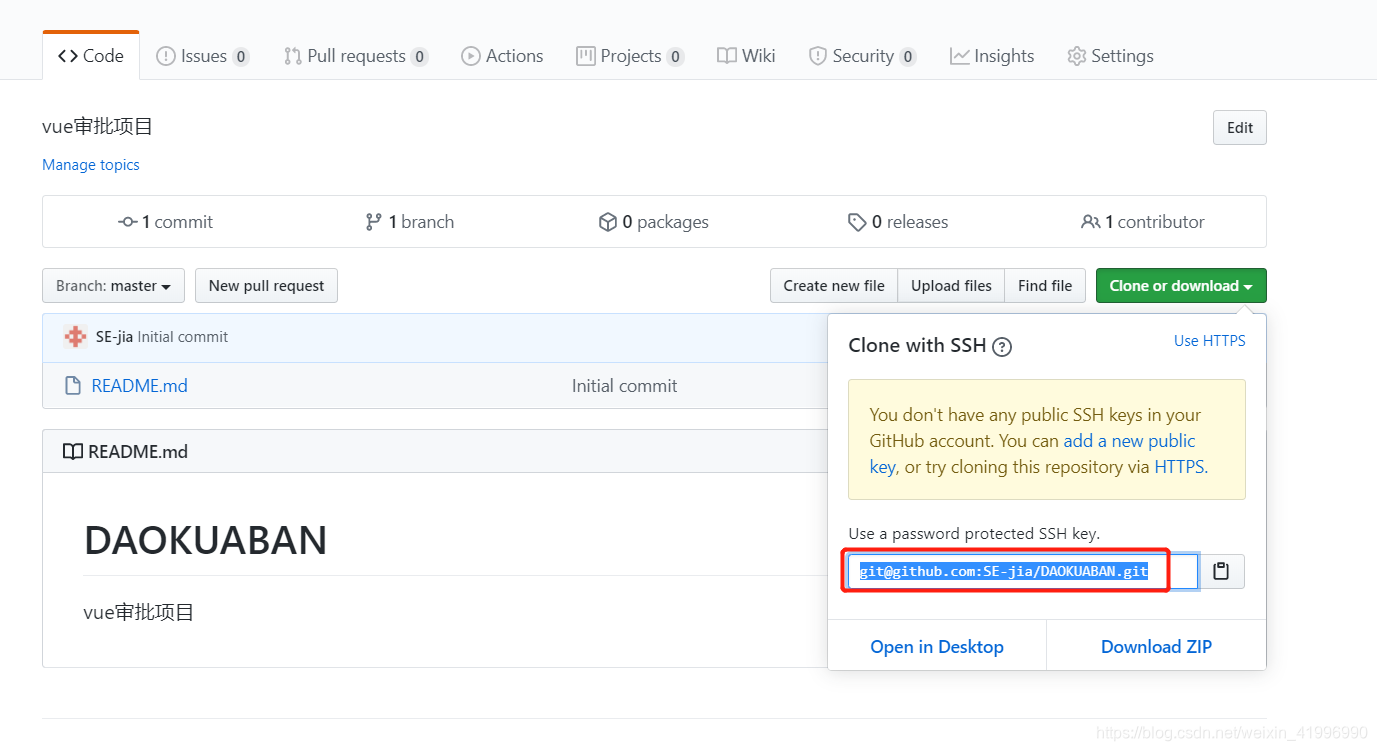Click the branch icon beside 1 branch
1377x751 pixels.
point(373,222)
